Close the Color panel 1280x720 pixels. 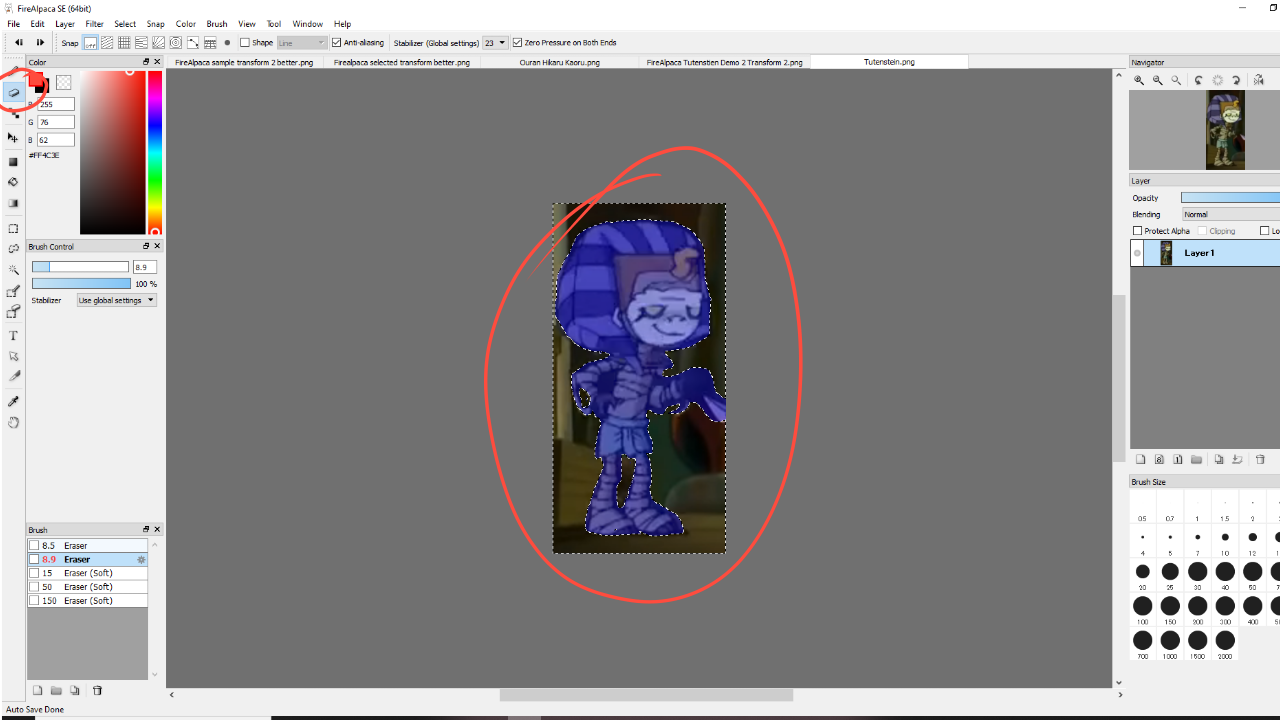[x=157, y=62]
